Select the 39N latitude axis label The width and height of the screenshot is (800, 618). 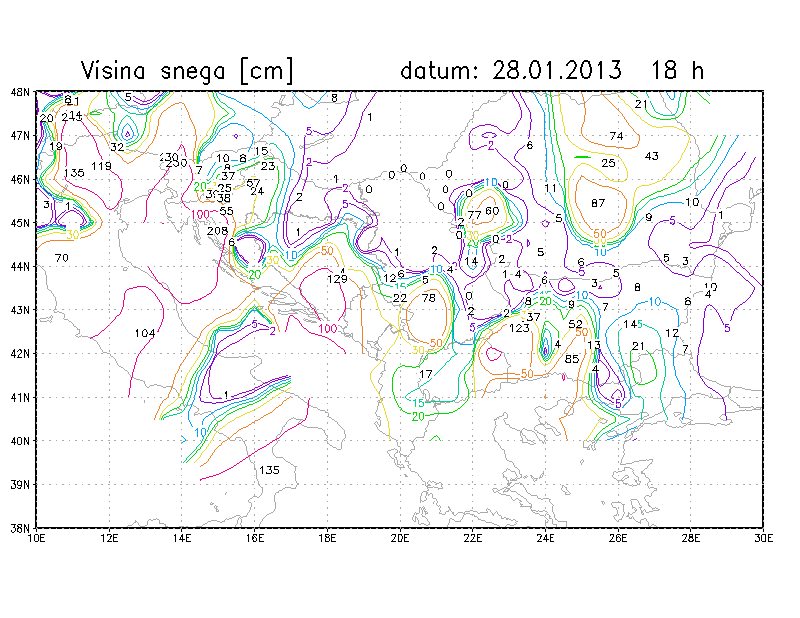pos(20,484)
